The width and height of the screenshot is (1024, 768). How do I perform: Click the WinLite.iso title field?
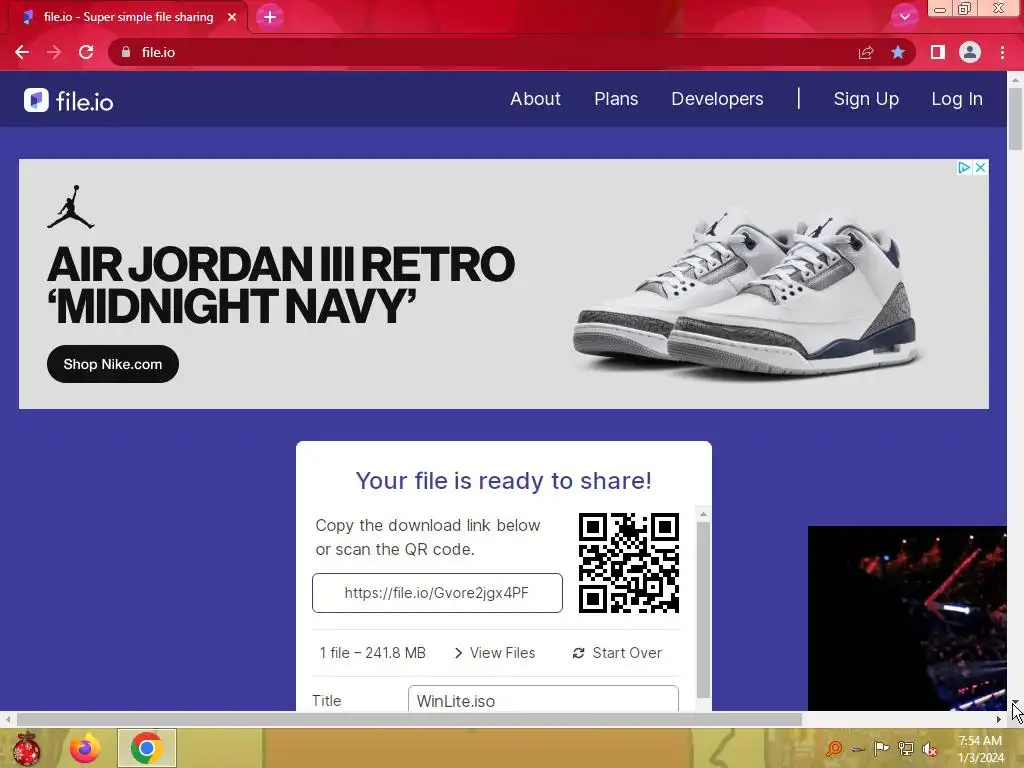pyautogui.click(x=543, y=698)
